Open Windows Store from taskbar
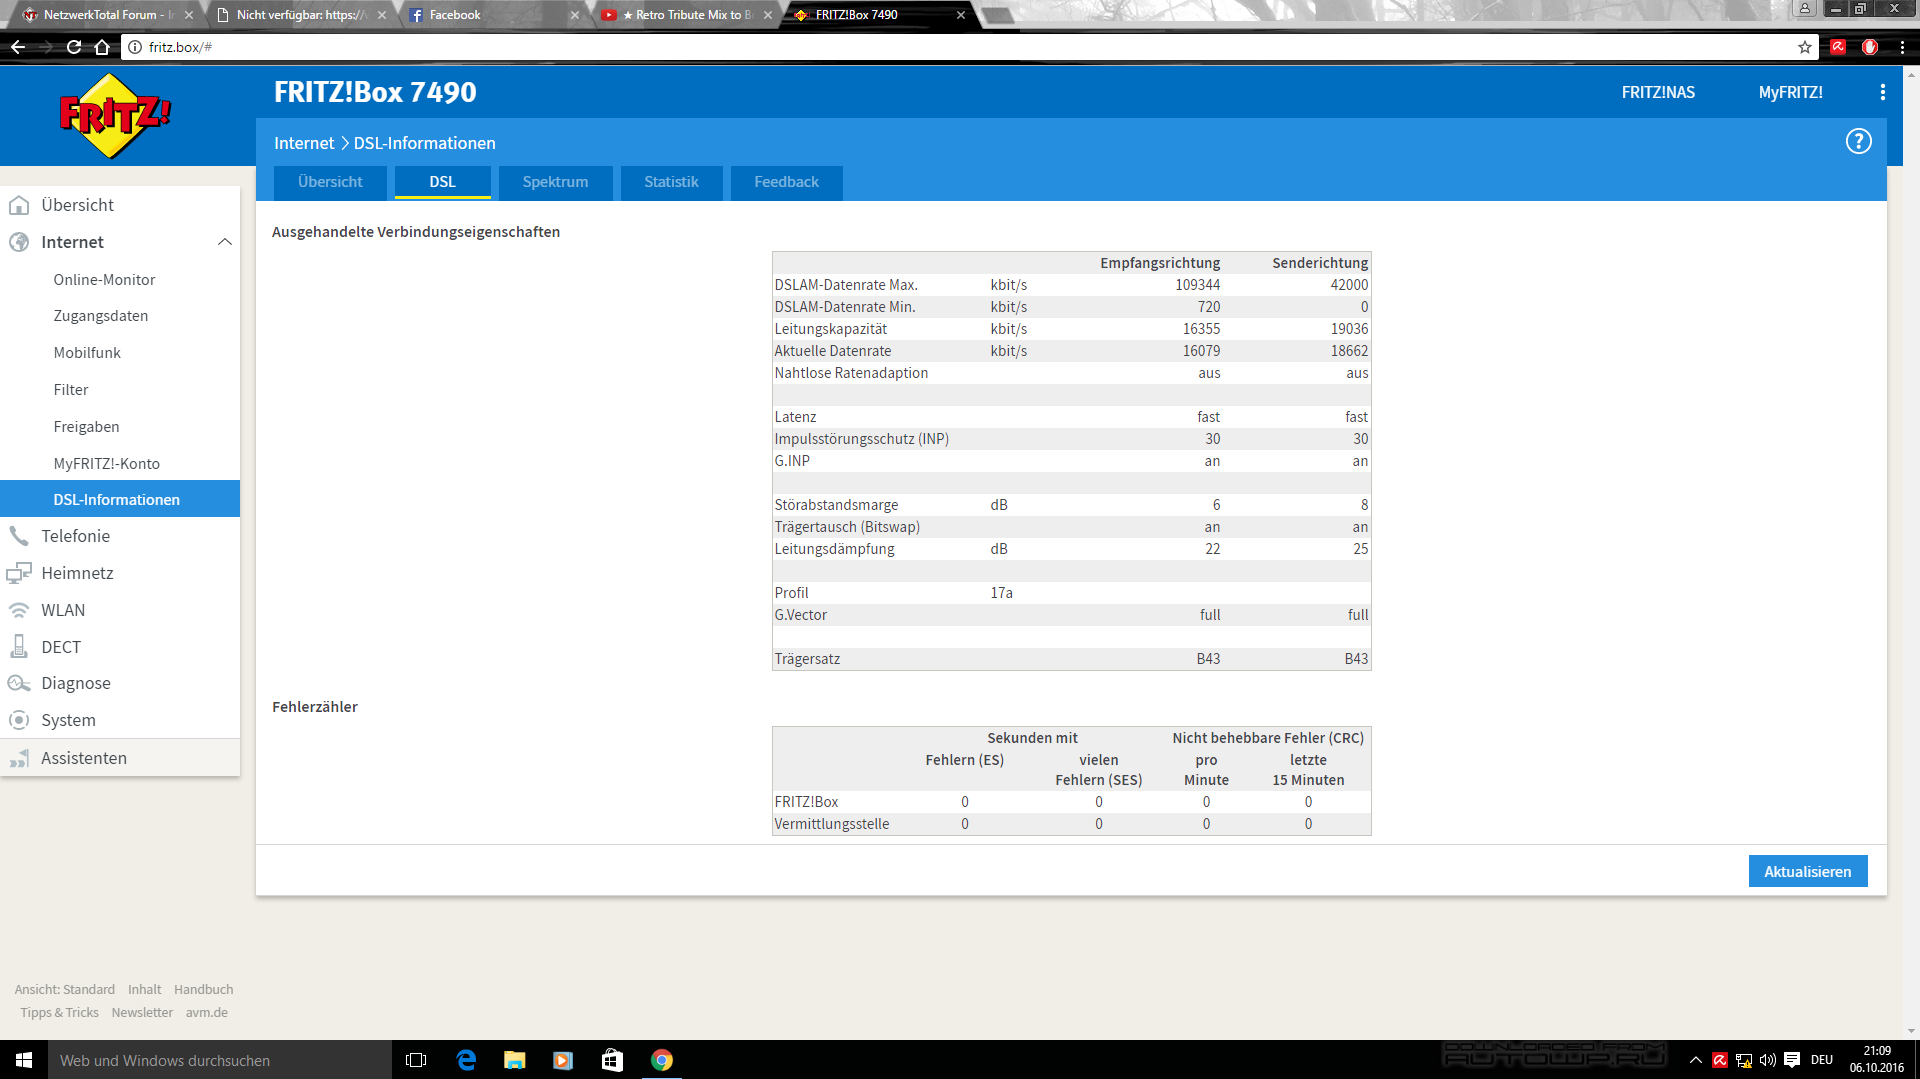The image size is (1920, 1079). tap(612, 1060)
